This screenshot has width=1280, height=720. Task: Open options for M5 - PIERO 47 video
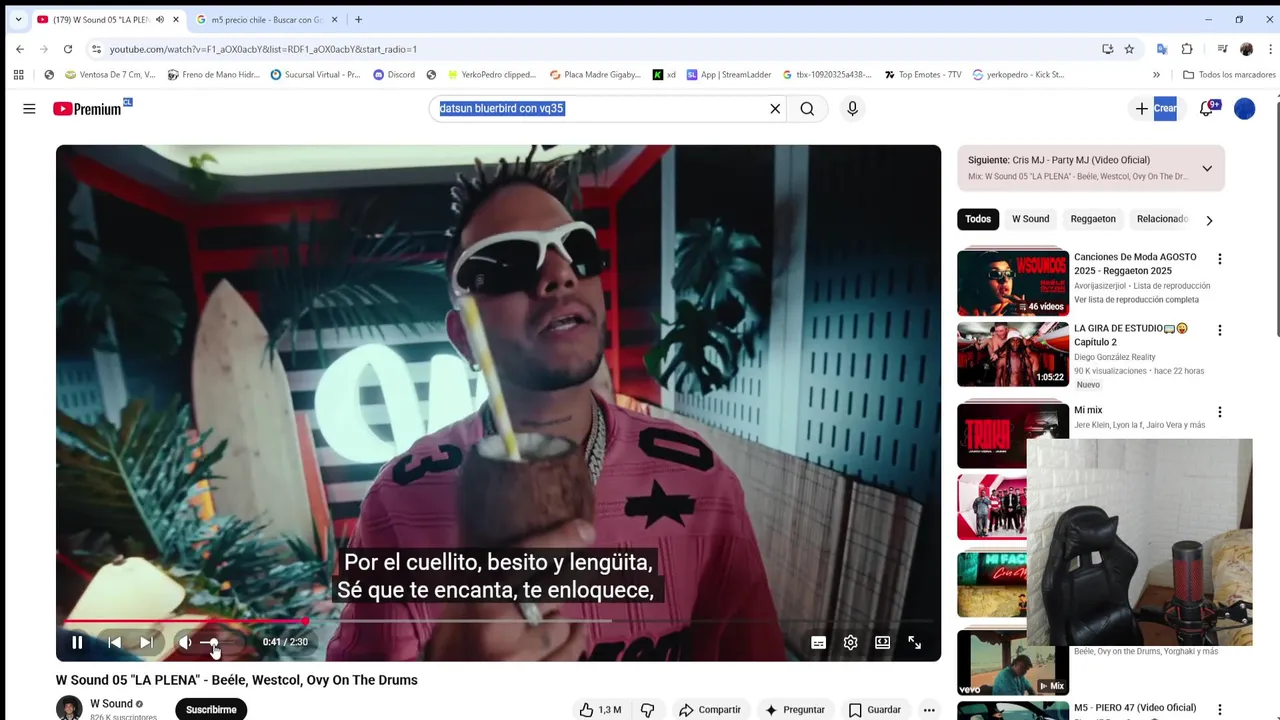click(1219, 709)
